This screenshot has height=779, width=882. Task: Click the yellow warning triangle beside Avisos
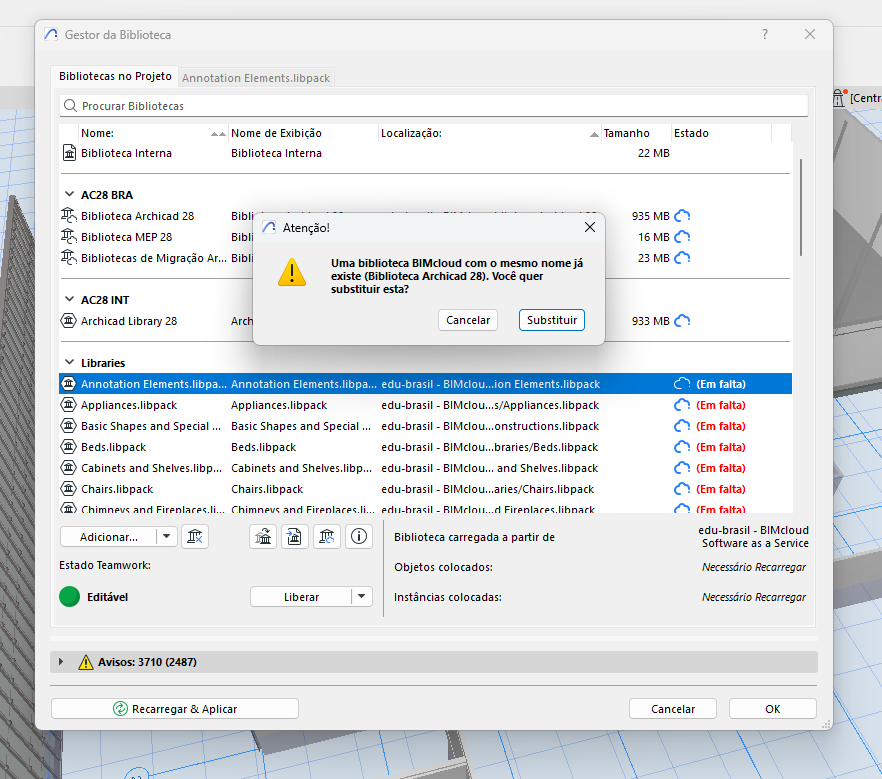86,662
